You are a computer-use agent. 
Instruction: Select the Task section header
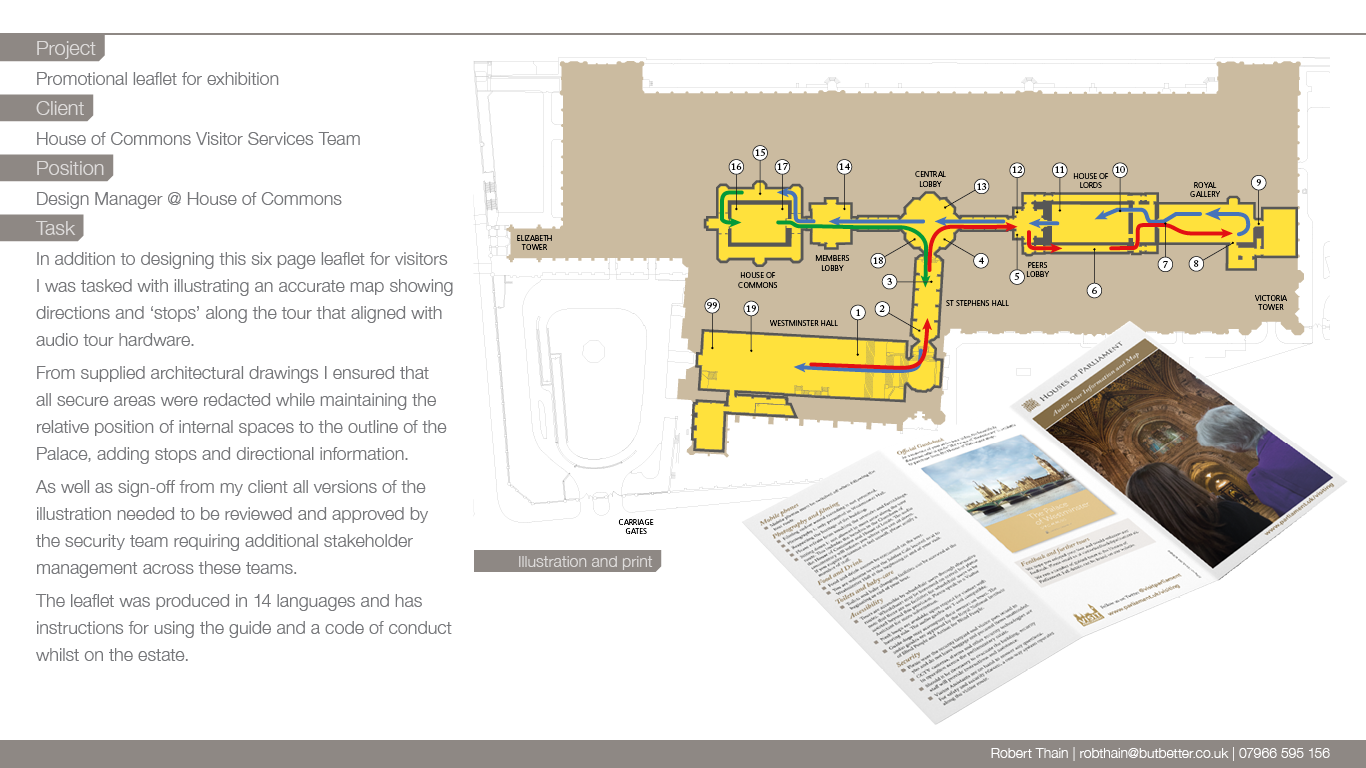[55, 228]
